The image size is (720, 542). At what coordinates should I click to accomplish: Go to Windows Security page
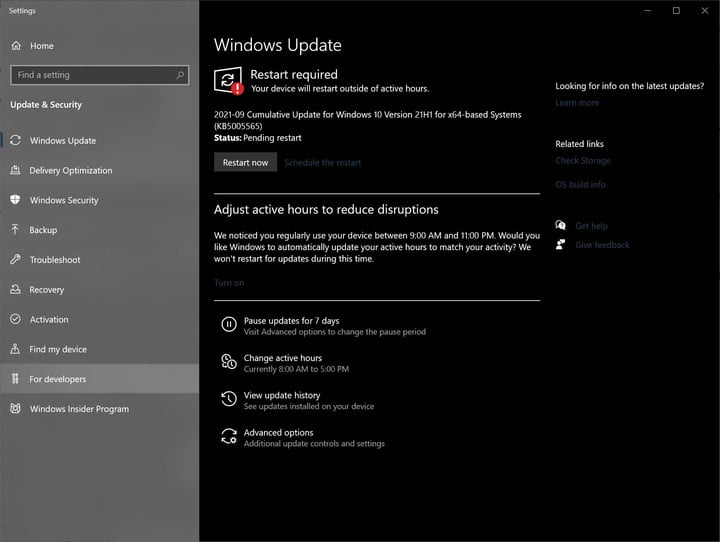[100, 200]
